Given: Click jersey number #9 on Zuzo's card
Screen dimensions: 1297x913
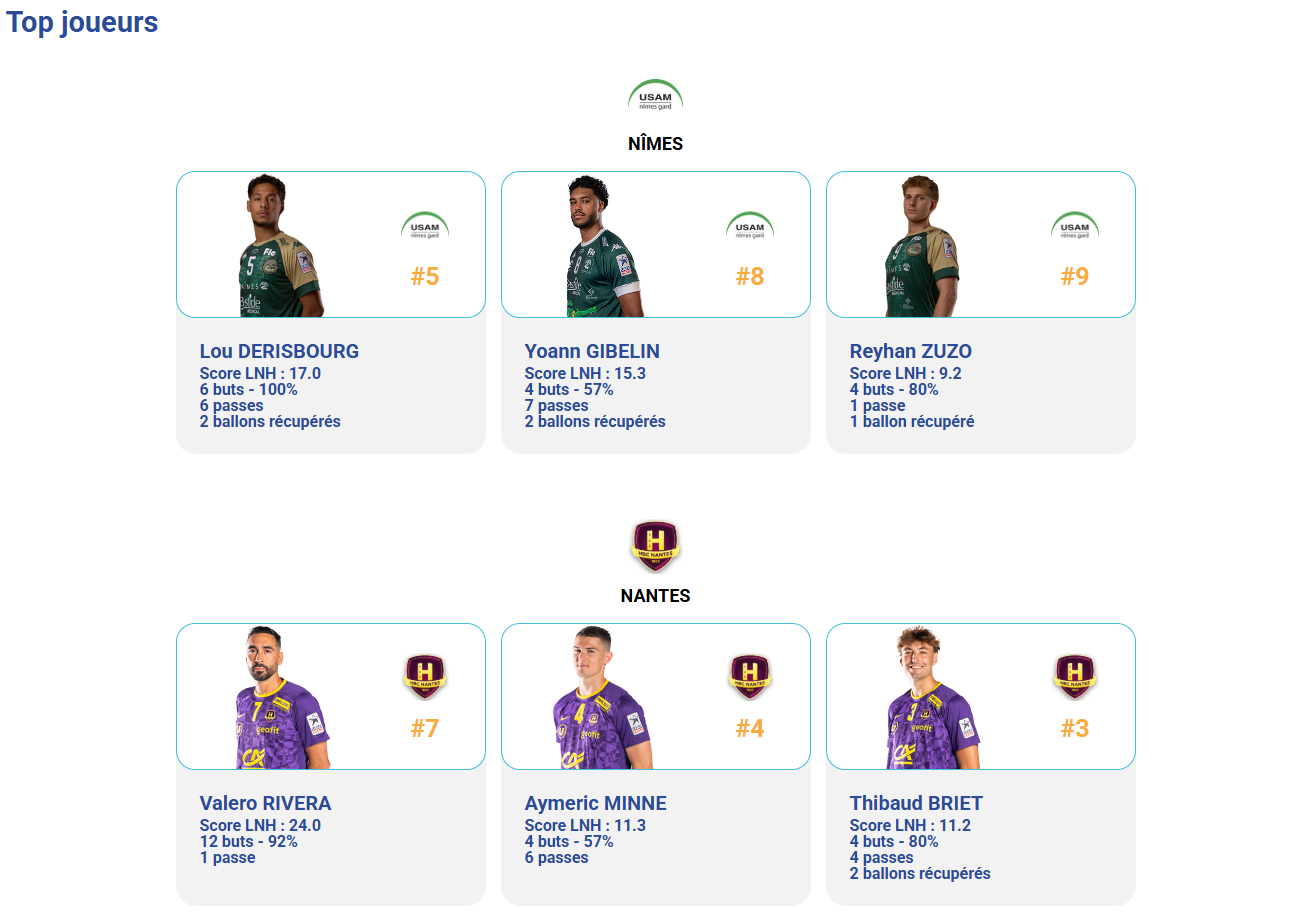Looking at the screenshot, I should tap(1075, 277).
